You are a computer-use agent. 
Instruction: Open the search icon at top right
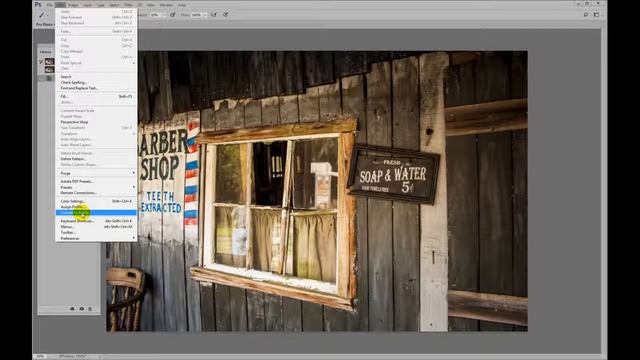(x=586, y=15)
